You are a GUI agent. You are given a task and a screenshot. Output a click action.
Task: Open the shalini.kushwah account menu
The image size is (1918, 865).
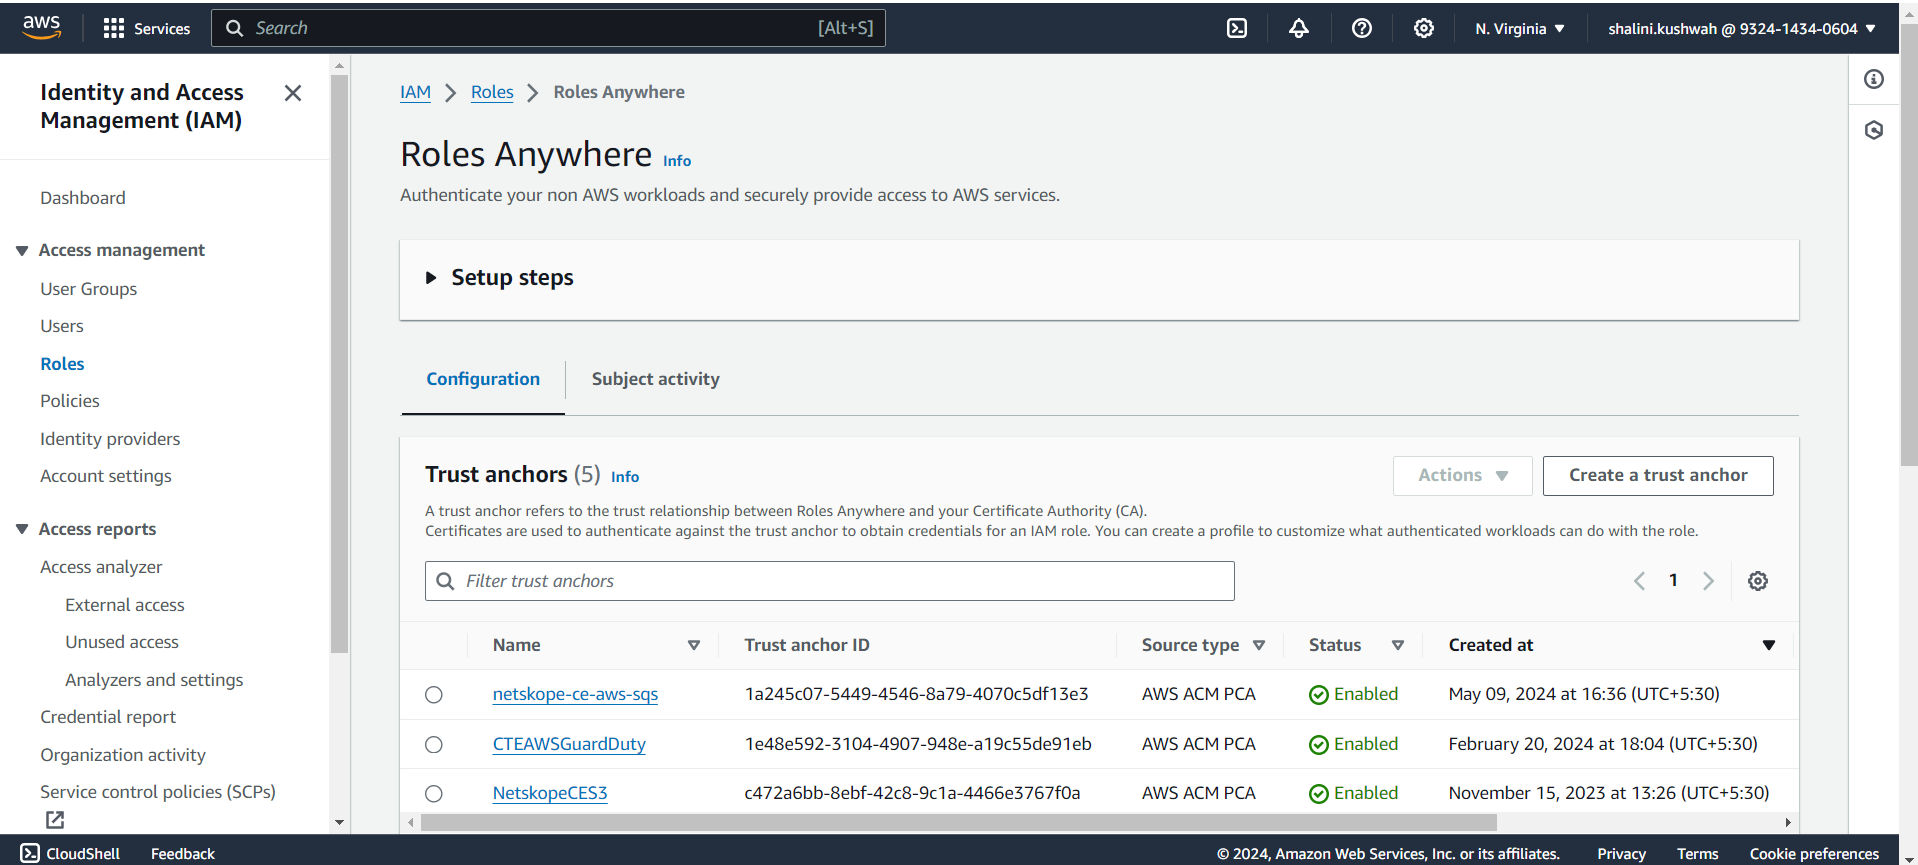click(1742, 29)
